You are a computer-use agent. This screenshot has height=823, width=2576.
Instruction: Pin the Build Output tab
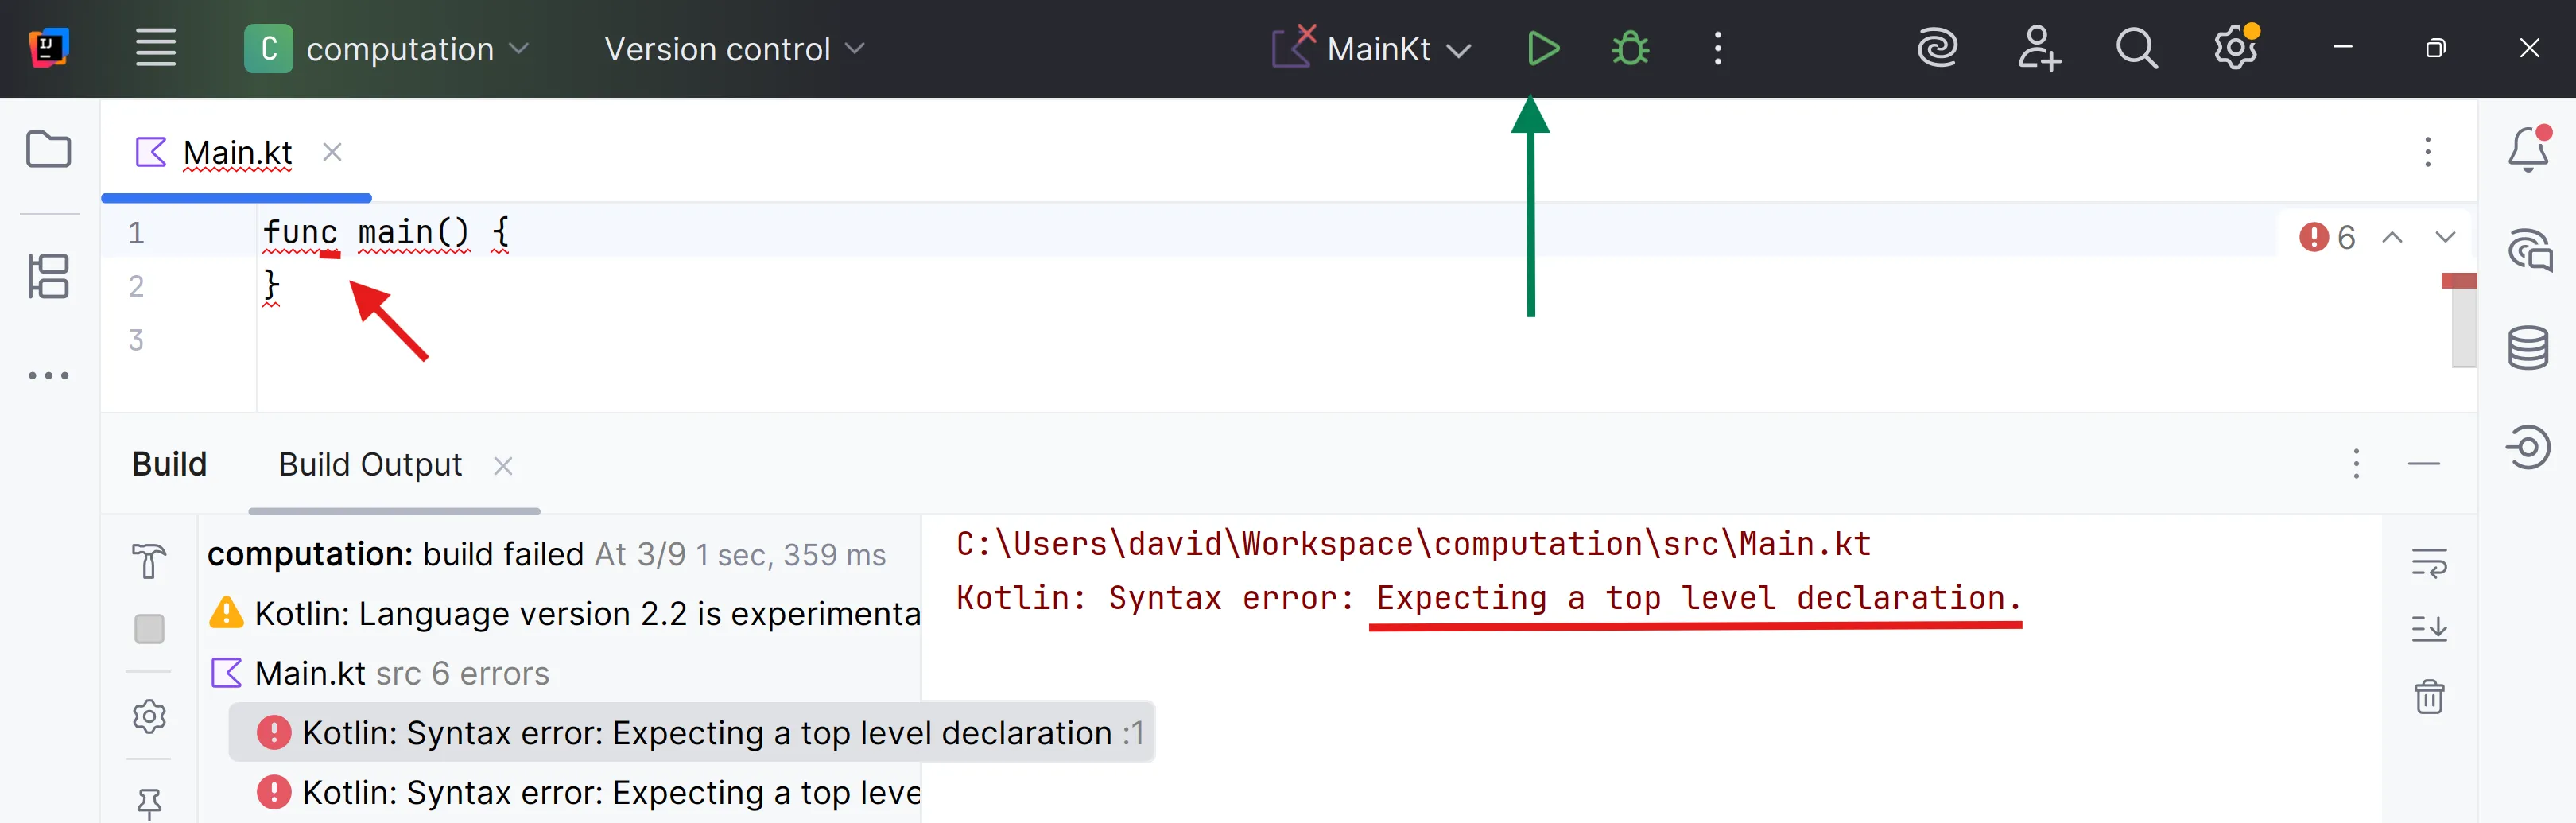point(149,802)
